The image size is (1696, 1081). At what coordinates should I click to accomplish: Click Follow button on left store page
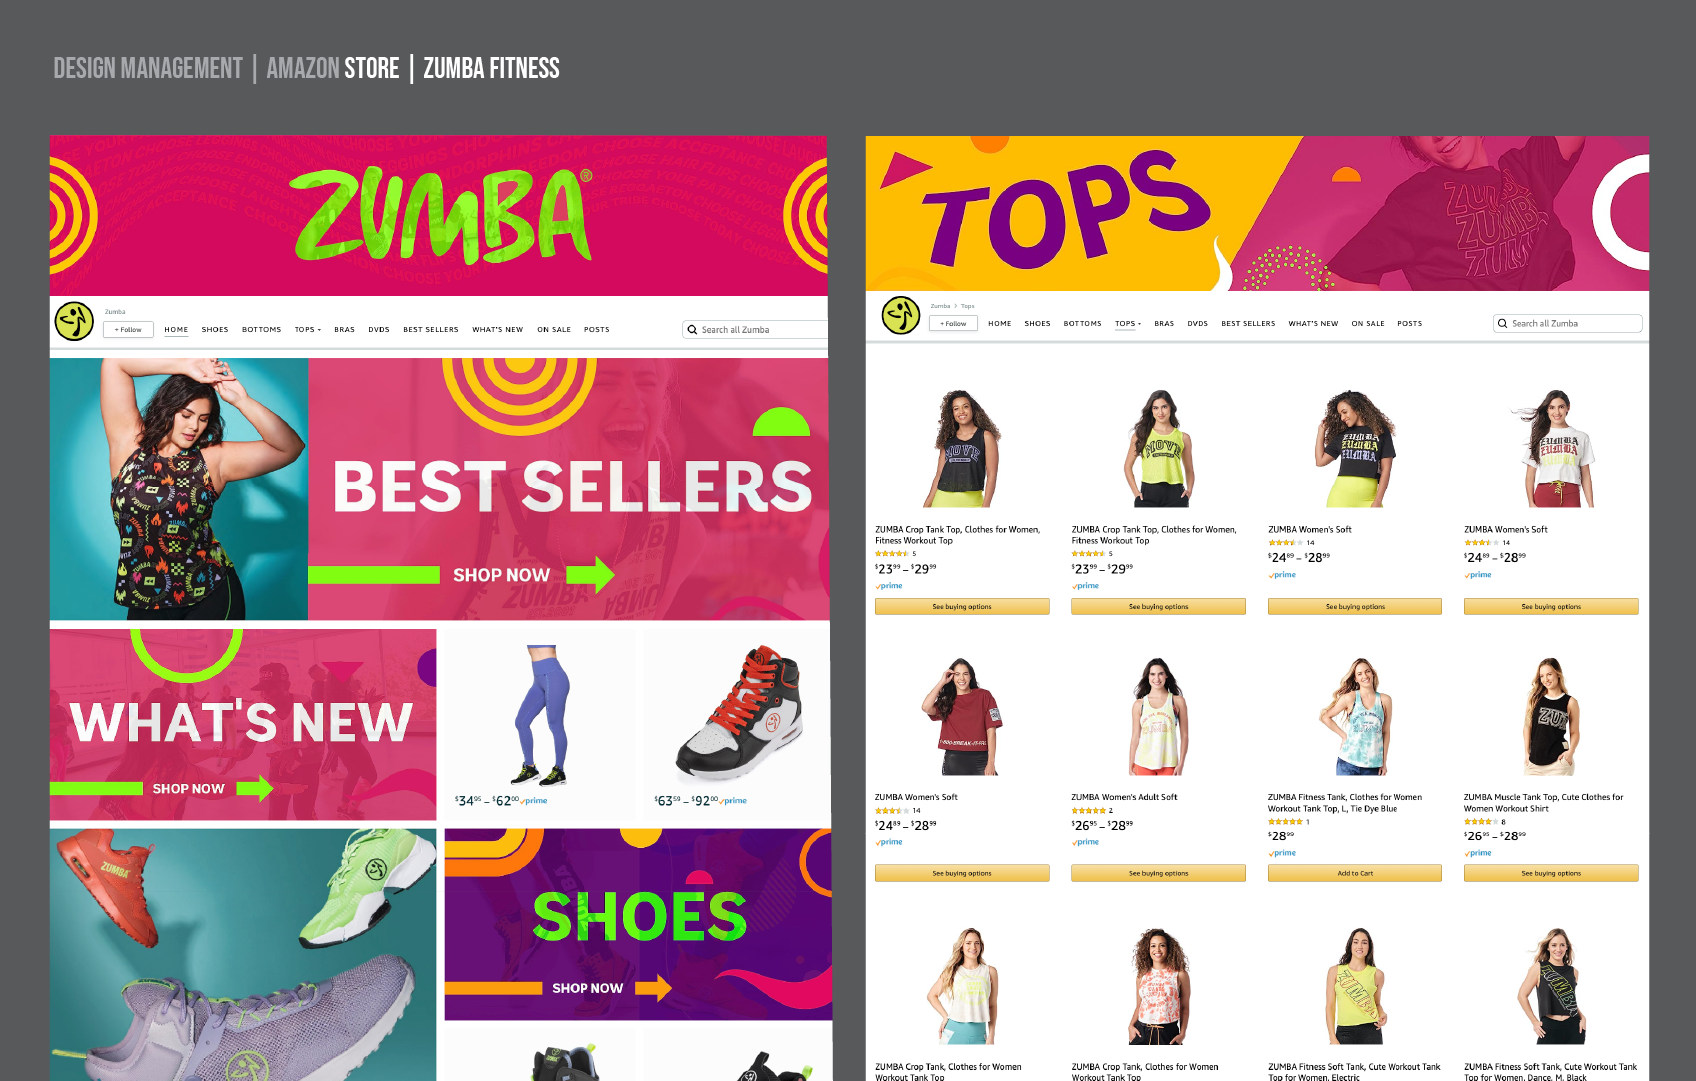pos(128,329)
